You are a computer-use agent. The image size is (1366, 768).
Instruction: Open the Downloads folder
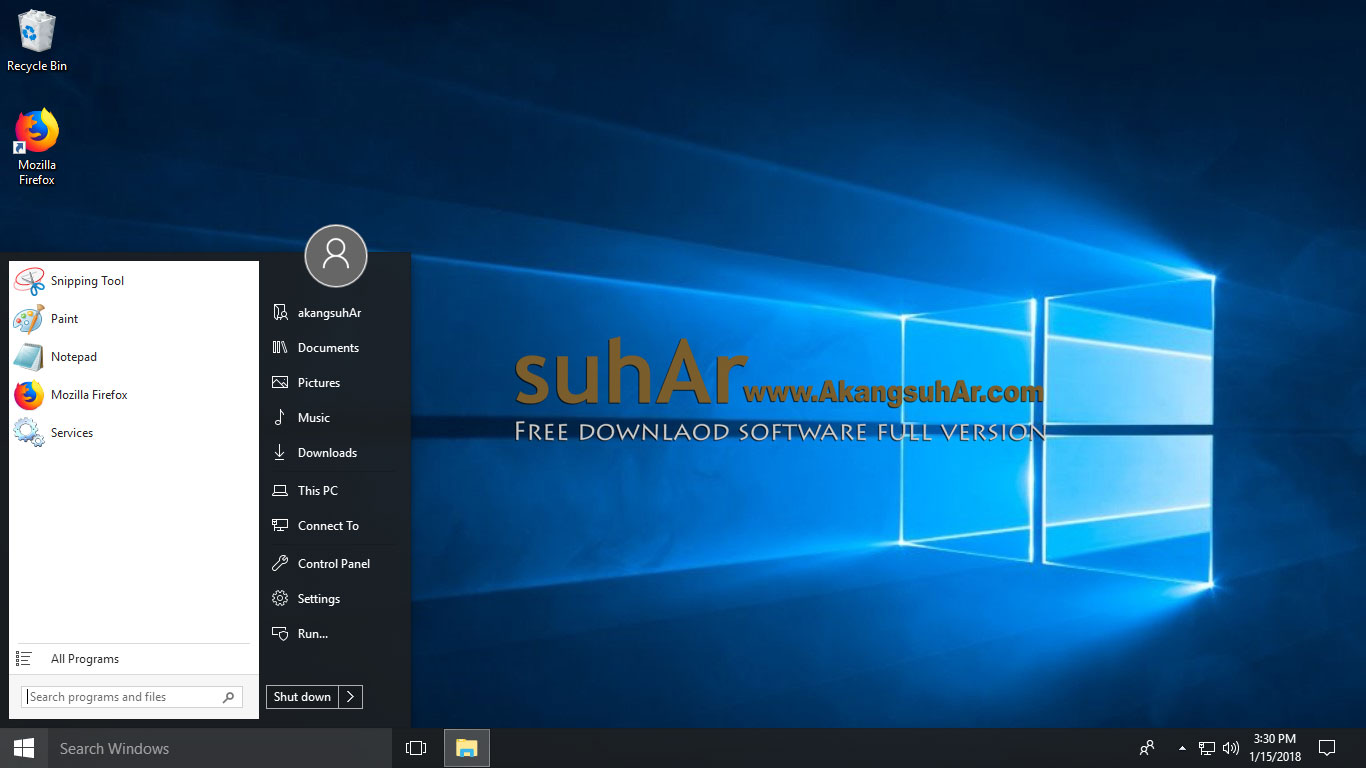324,452
